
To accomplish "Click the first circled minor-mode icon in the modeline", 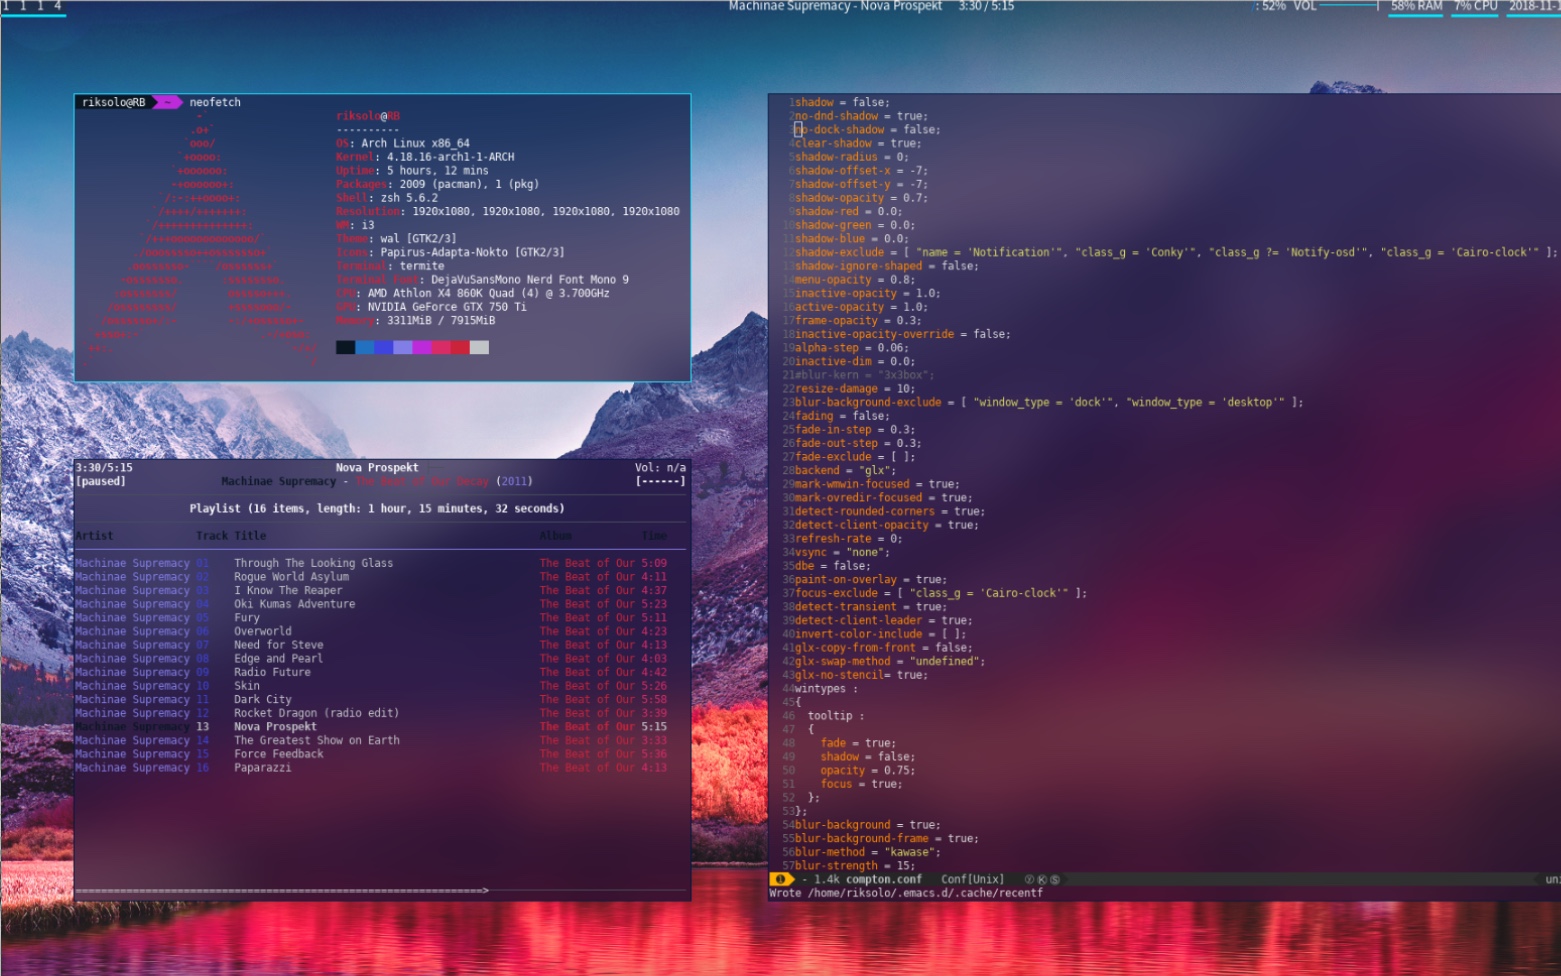I will (x=1029, y=879).
